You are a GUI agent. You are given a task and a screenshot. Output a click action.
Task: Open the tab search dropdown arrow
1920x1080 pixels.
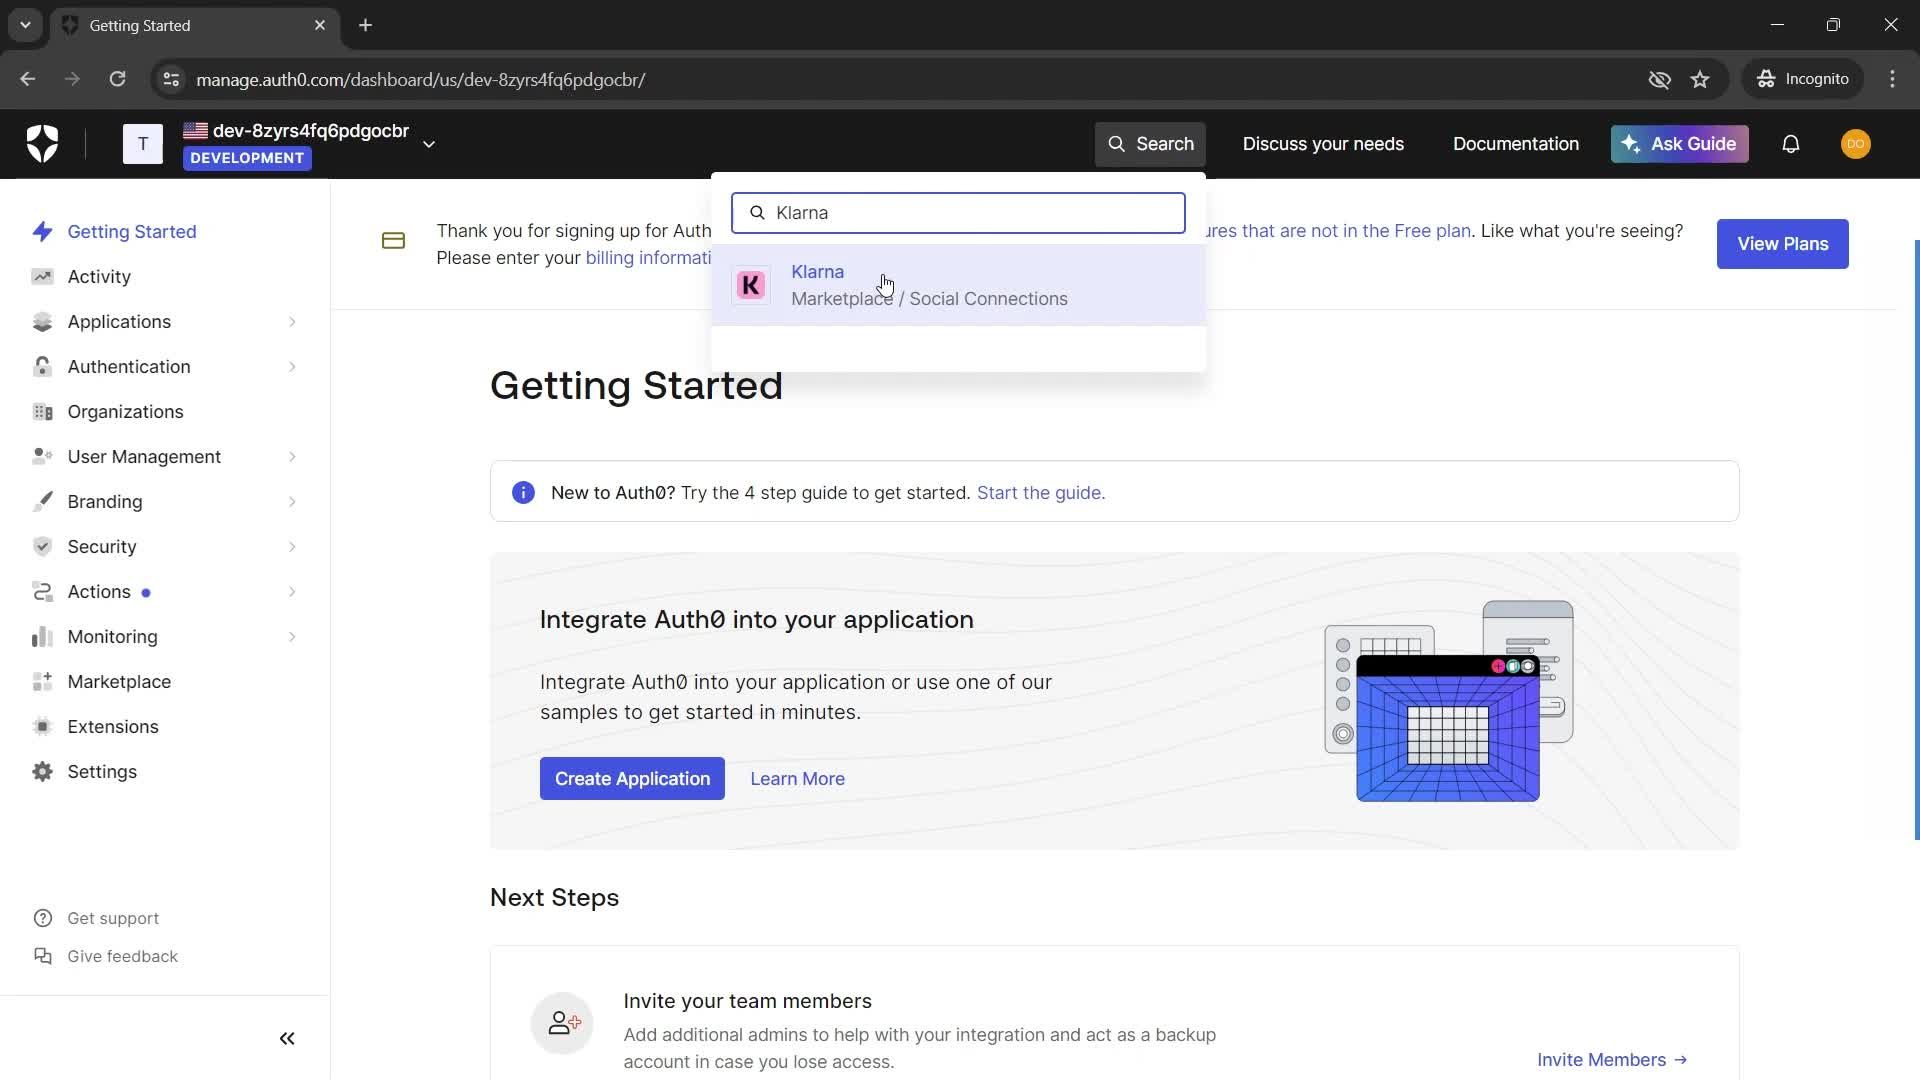pyautogui.click(x=25, y=25)
